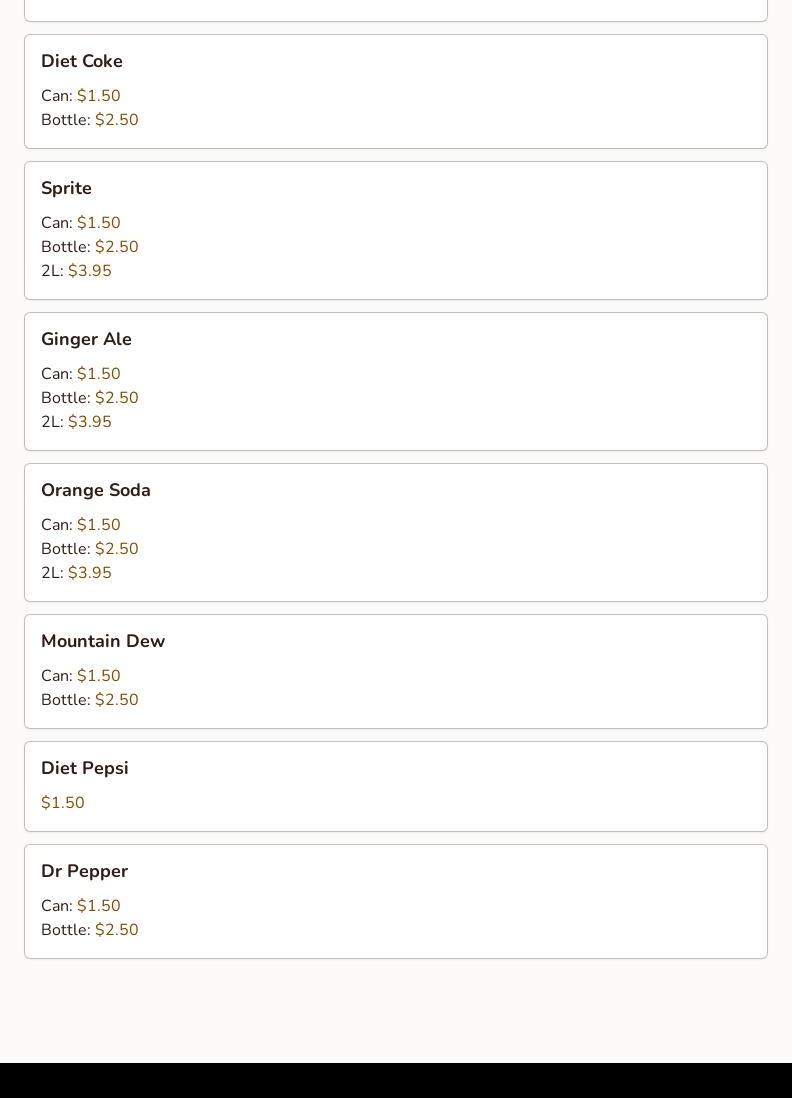Select Ginger Ale bottle price $2.50

pyautogui.click(x=117, y=398)
